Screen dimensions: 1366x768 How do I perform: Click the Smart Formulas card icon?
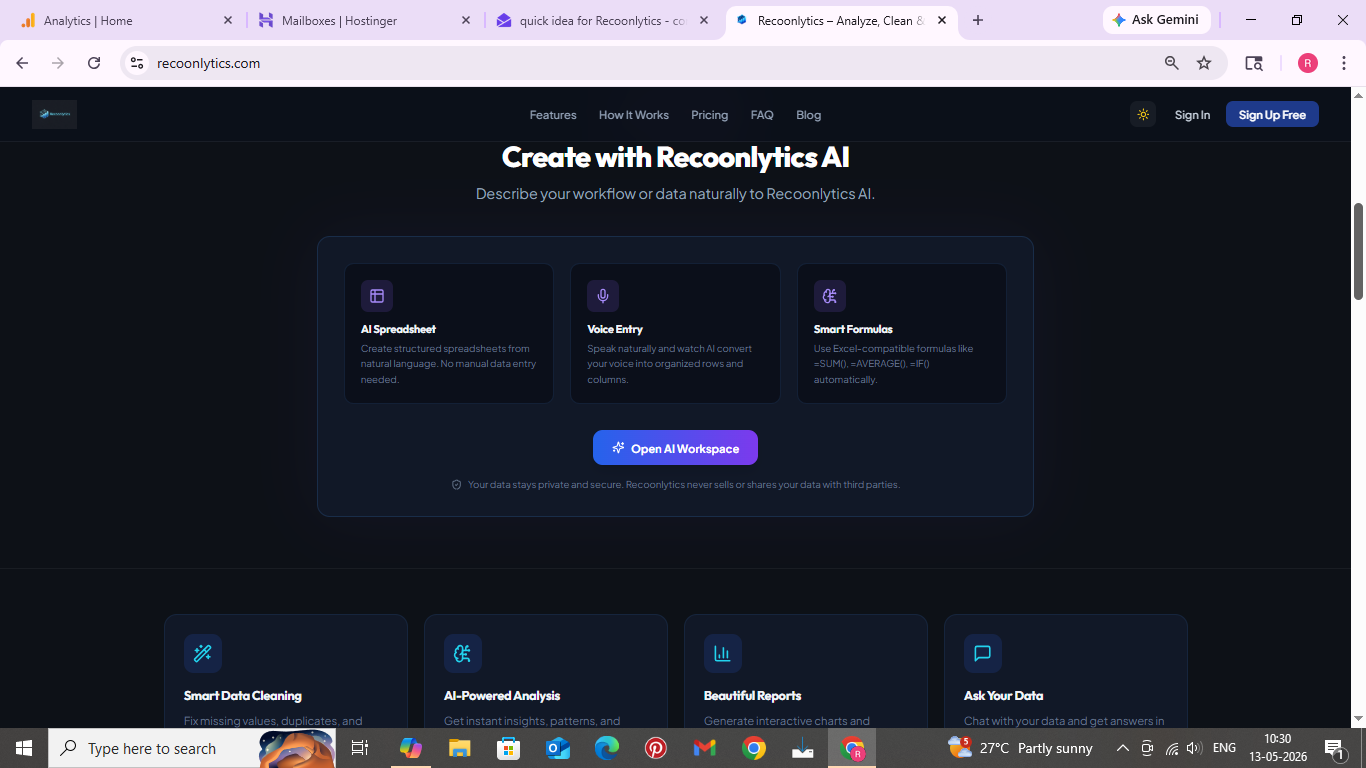pyautogui.click(x=830, y=296)
